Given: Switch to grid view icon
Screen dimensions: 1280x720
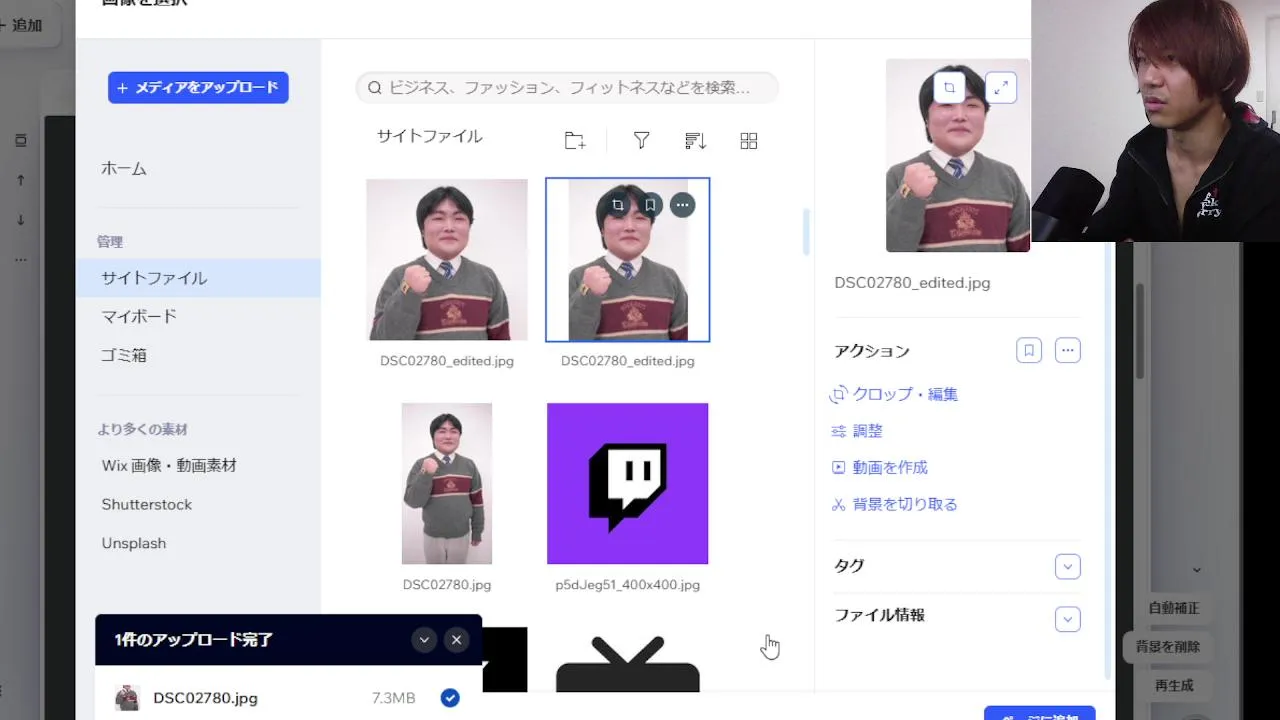Looking at the screenshot, I should (749, 141).
